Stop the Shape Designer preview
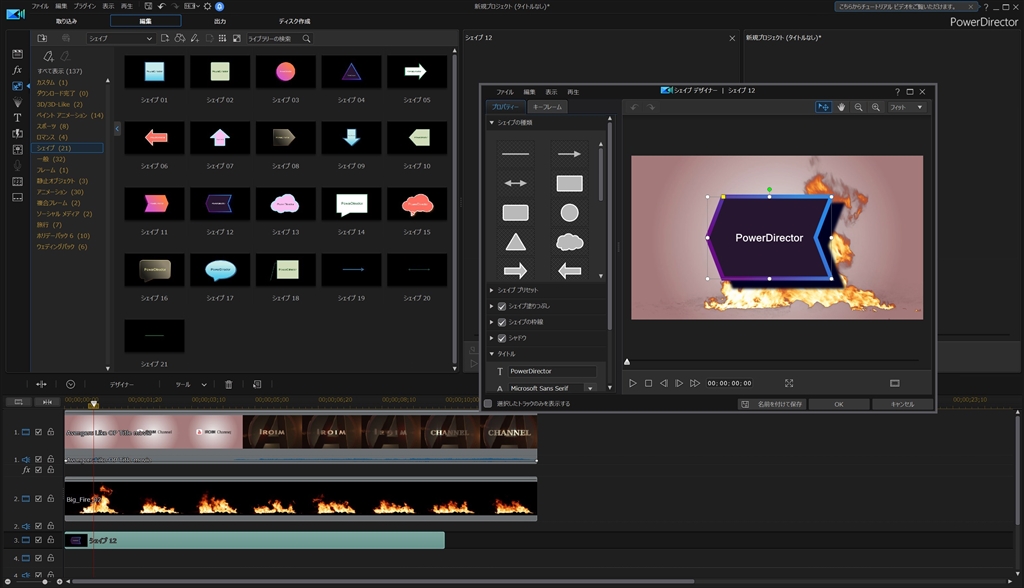The image size is (1024, 588). tap(648, 384)
